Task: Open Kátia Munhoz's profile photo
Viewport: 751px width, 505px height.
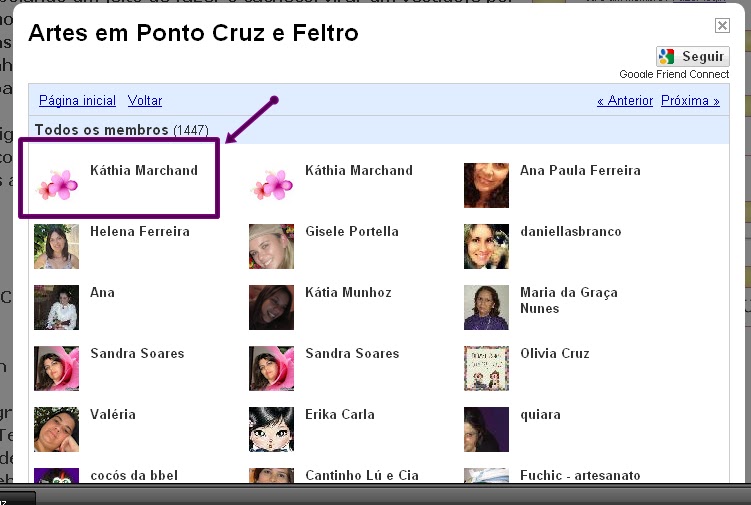Action: tap(271, 307)
